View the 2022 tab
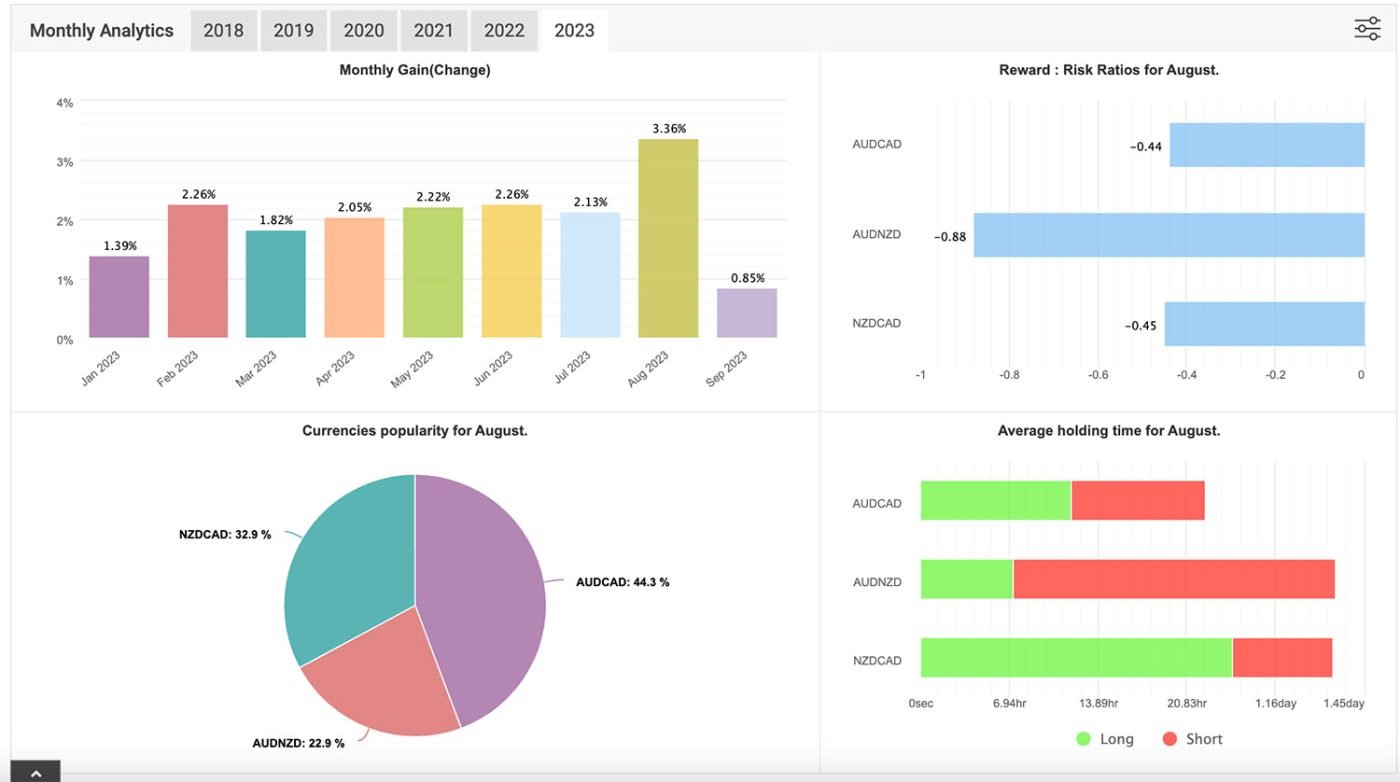The image size is (1400, 782). tap(504, 31)
